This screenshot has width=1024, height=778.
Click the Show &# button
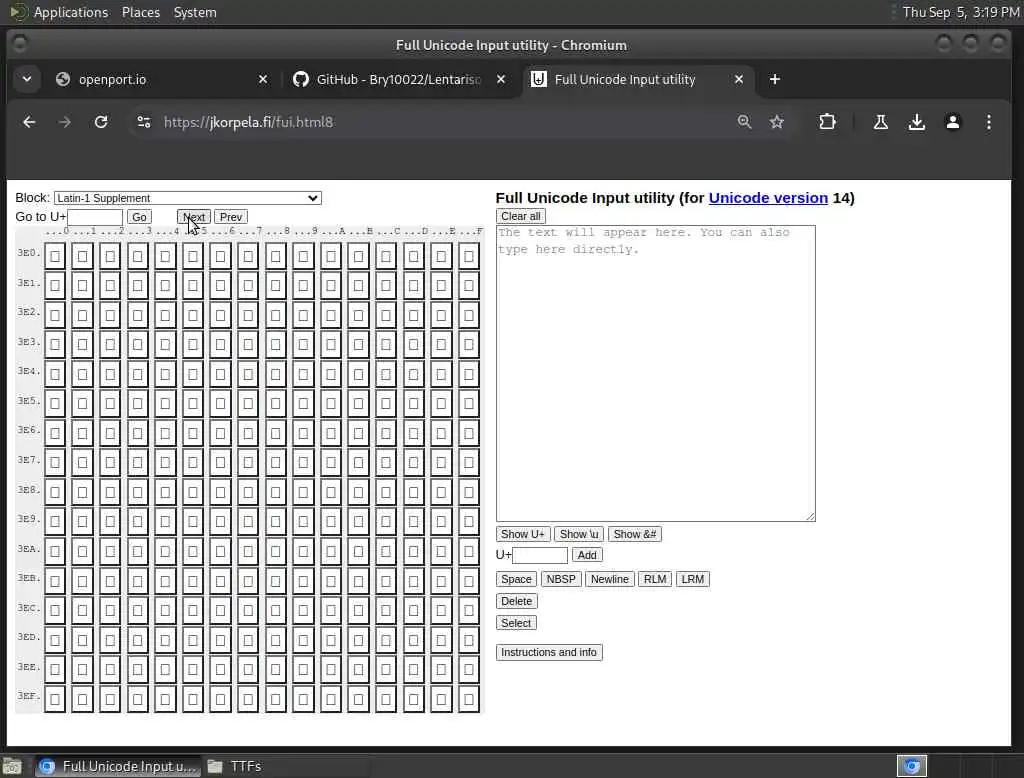point(635,534)
